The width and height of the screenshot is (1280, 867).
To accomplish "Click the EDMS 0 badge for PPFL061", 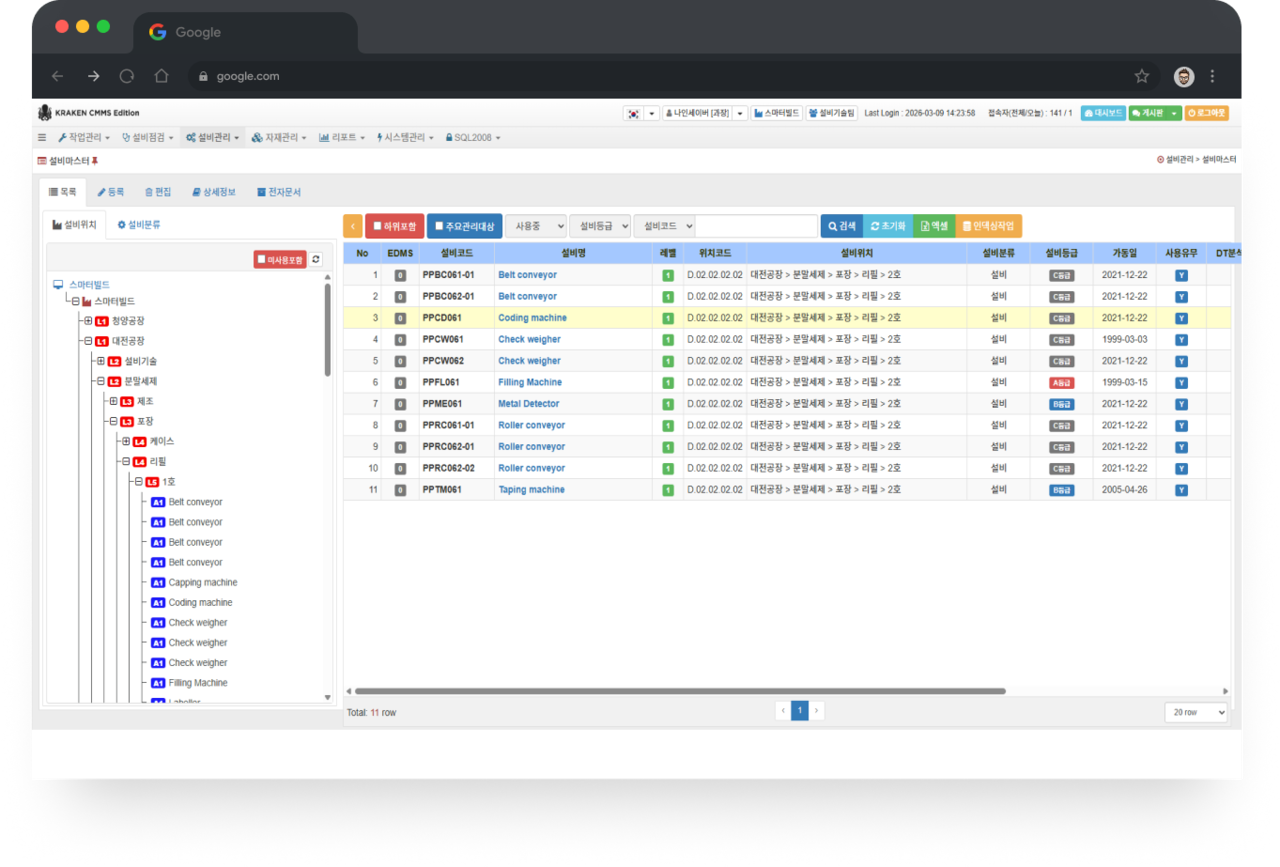I will (x=400, y=383).
